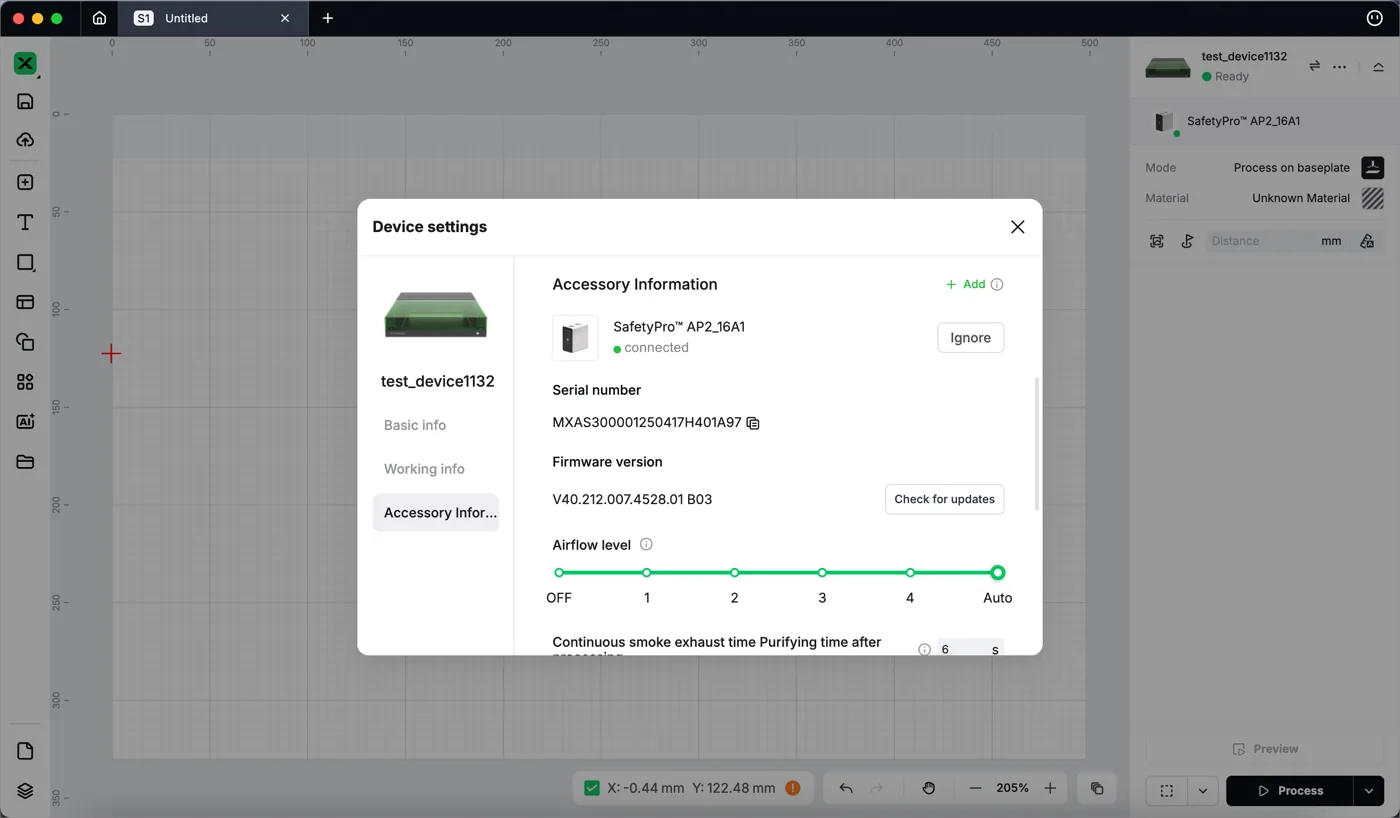
Task: Click the undo arrow in bottom toolbar
Action: (x=846, y=788)
